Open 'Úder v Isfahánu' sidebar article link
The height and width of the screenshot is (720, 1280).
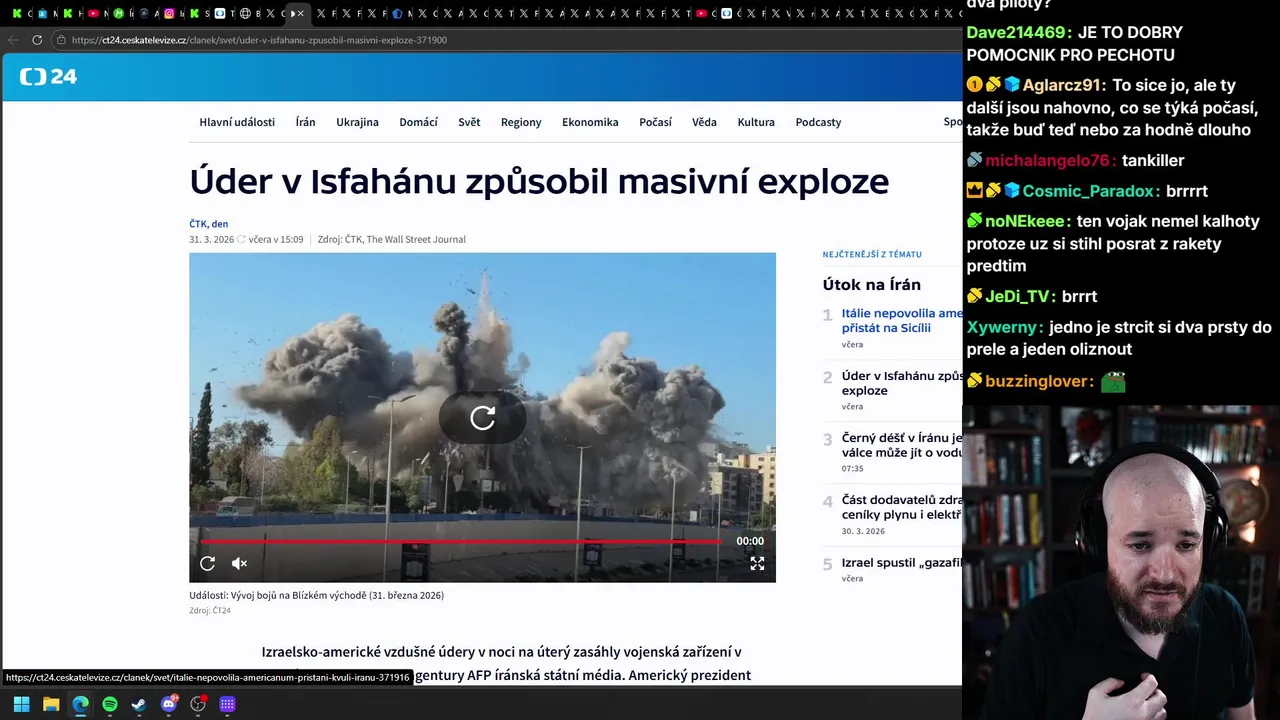(x=900, y=383)
